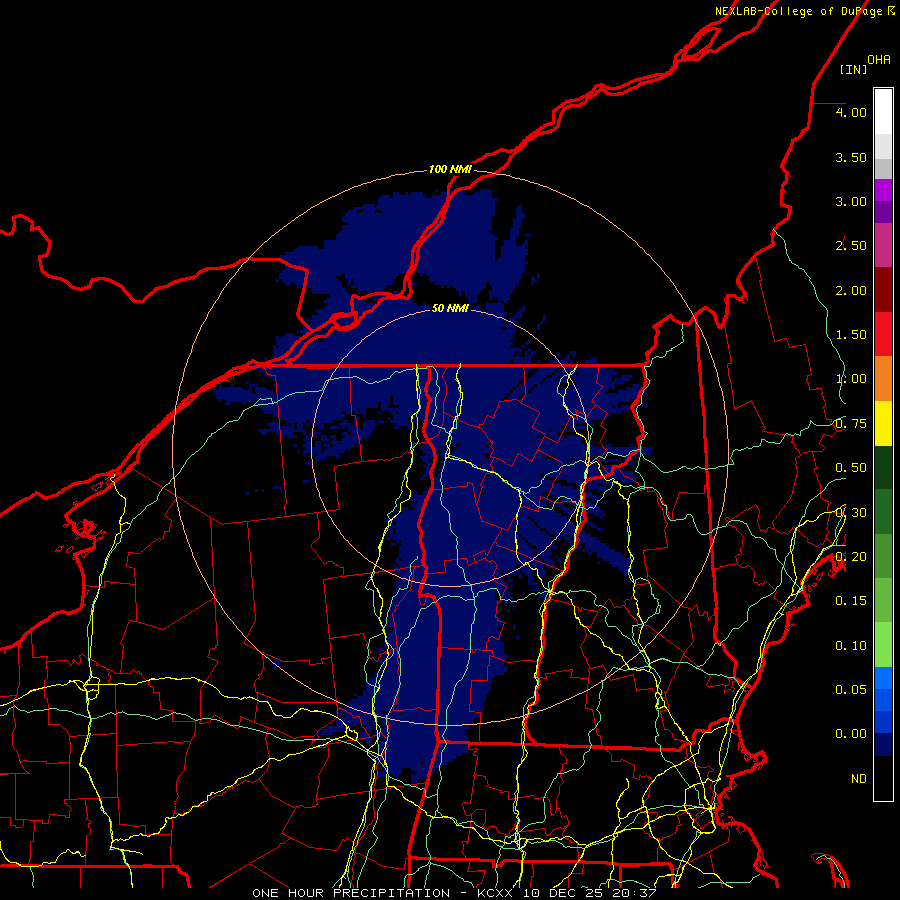This screenshot has width=900, height=900.
Task: Click the darkest green legend swatch
Action: 883,468
